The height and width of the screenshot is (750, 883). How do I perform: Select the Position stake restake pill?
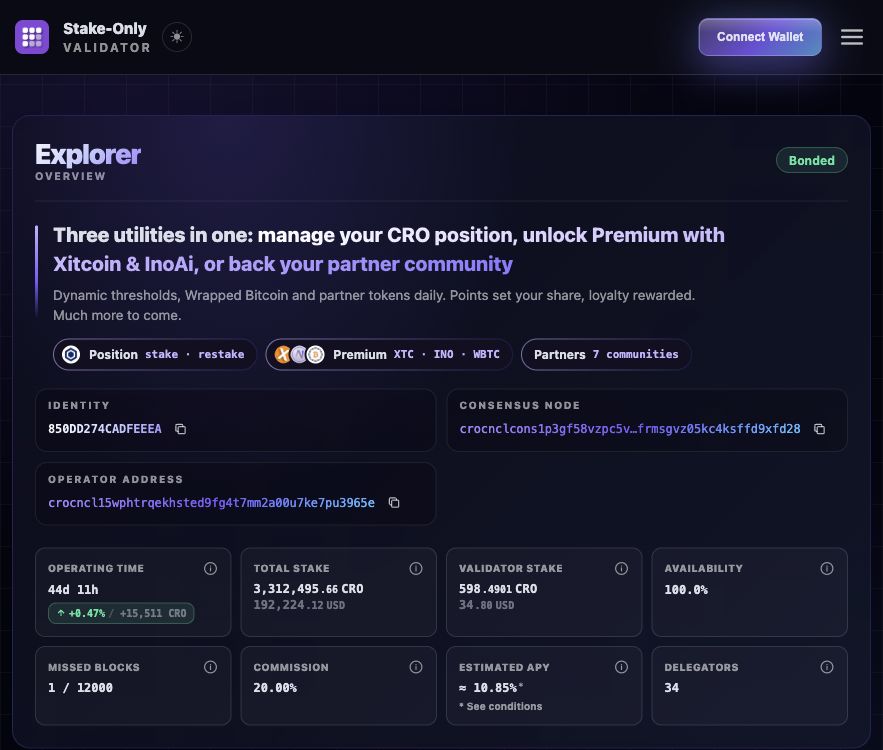pyautogui.click(x=155, y=354)
